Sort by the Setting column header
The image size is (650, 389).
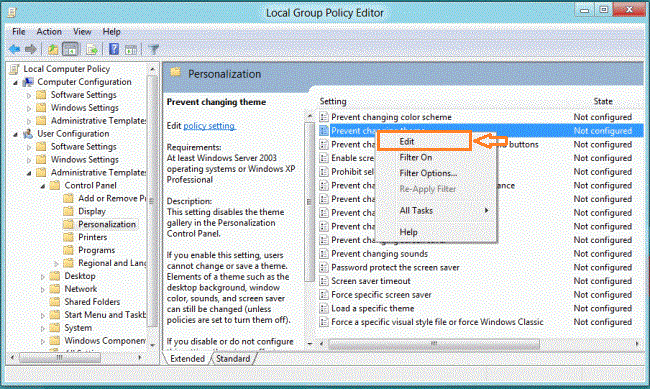[333, 101]
